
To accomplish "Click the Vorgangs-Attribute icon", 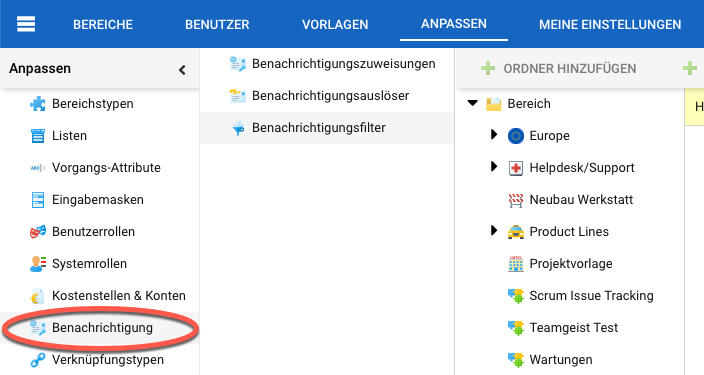I will click(x=38, y=168).
